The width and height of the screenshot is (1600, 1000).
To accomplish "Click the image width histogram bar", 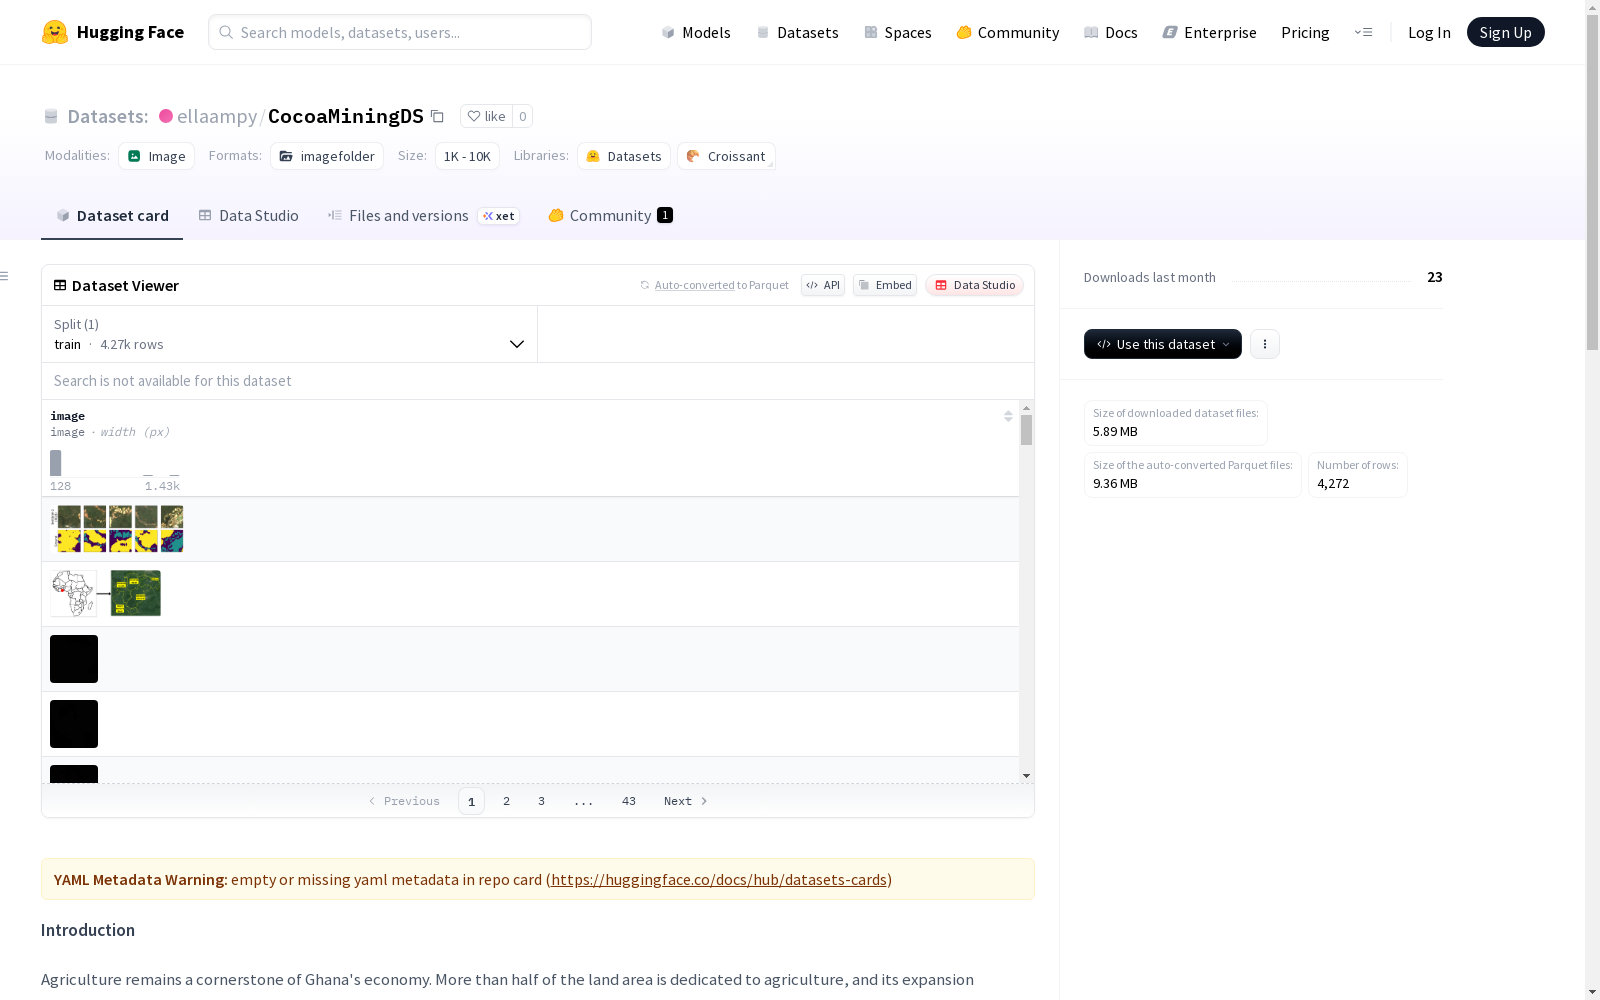I will [x=56, y=463].
